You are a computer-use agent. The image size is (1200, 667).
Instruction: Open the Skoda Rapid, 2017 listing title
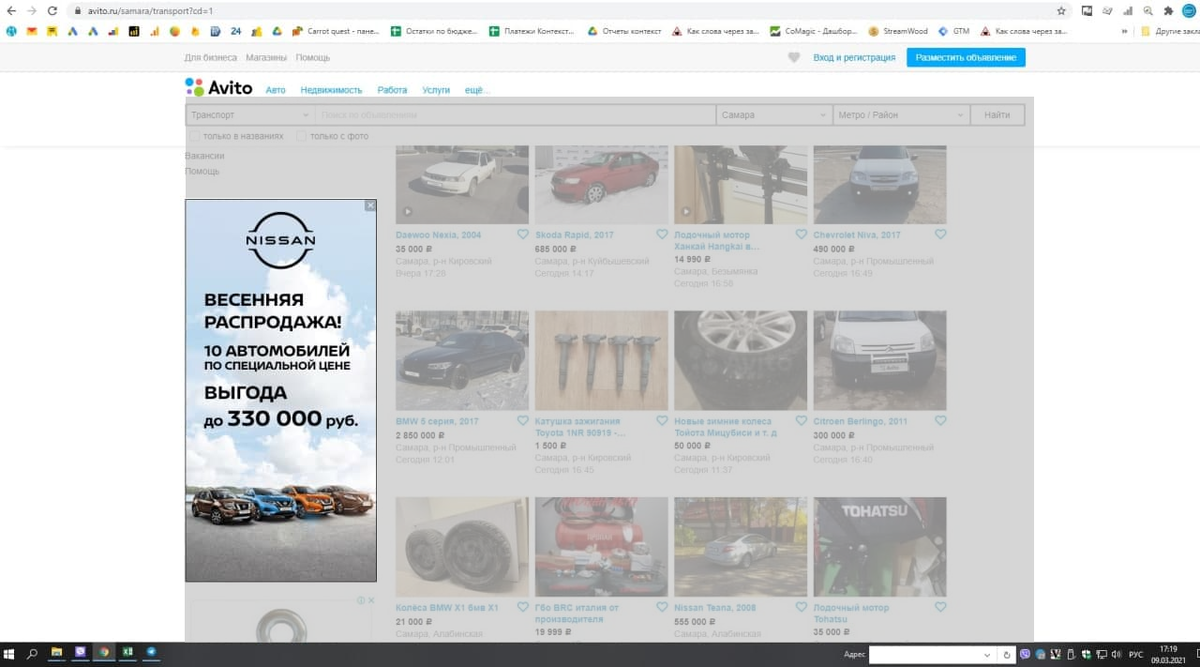(575, 235)
